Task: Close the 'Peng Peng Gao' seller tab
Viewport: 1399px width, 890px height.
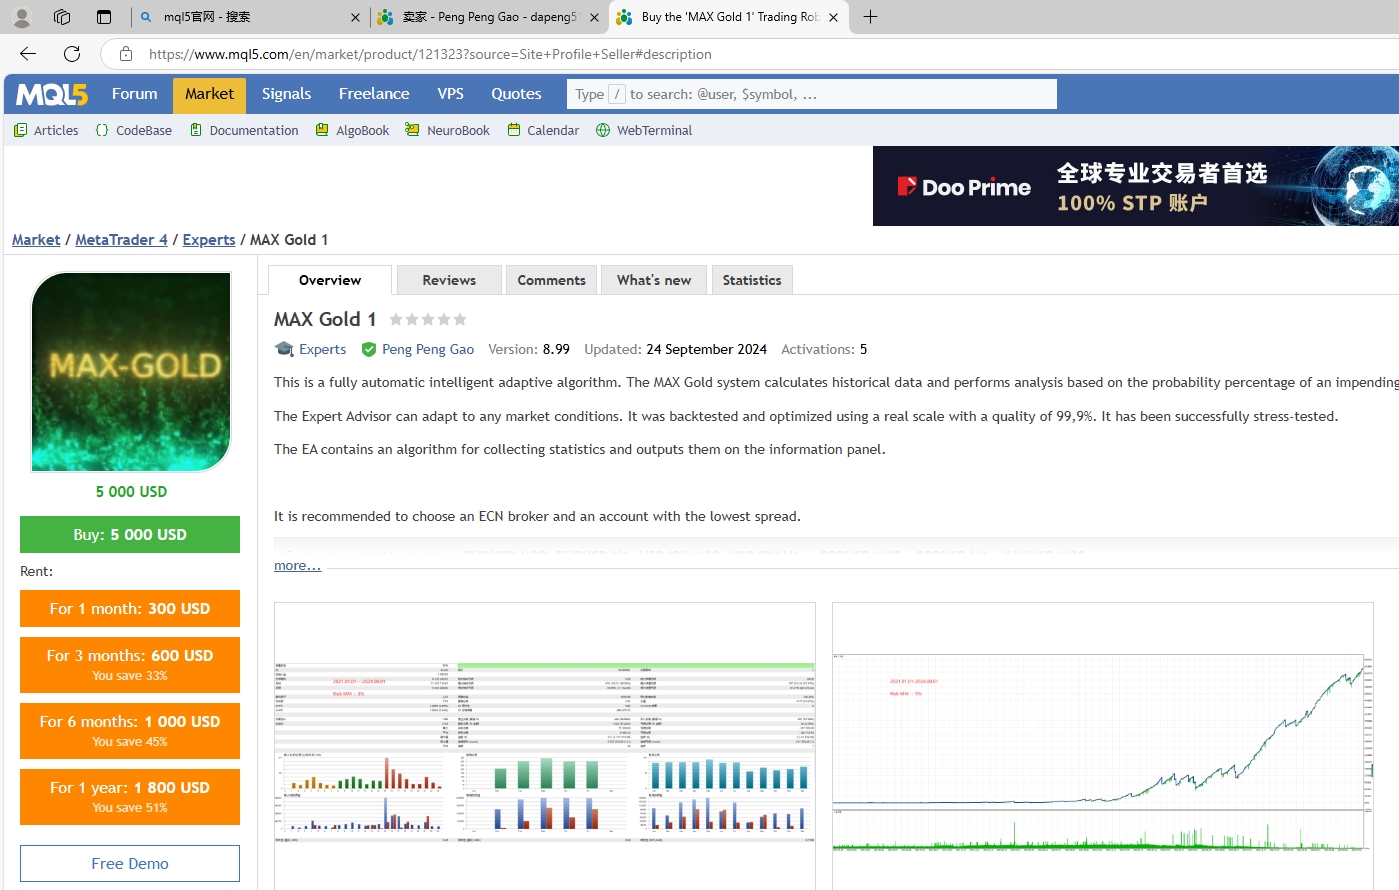Action: point(594,17)
